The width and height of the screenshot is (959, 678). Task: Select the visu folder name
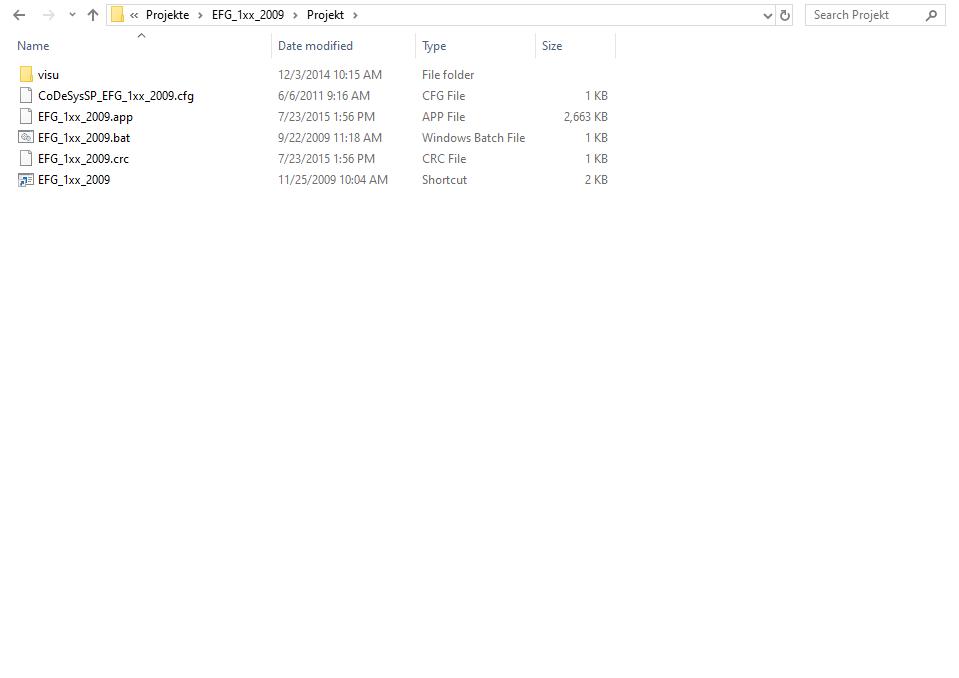[48, 75]
